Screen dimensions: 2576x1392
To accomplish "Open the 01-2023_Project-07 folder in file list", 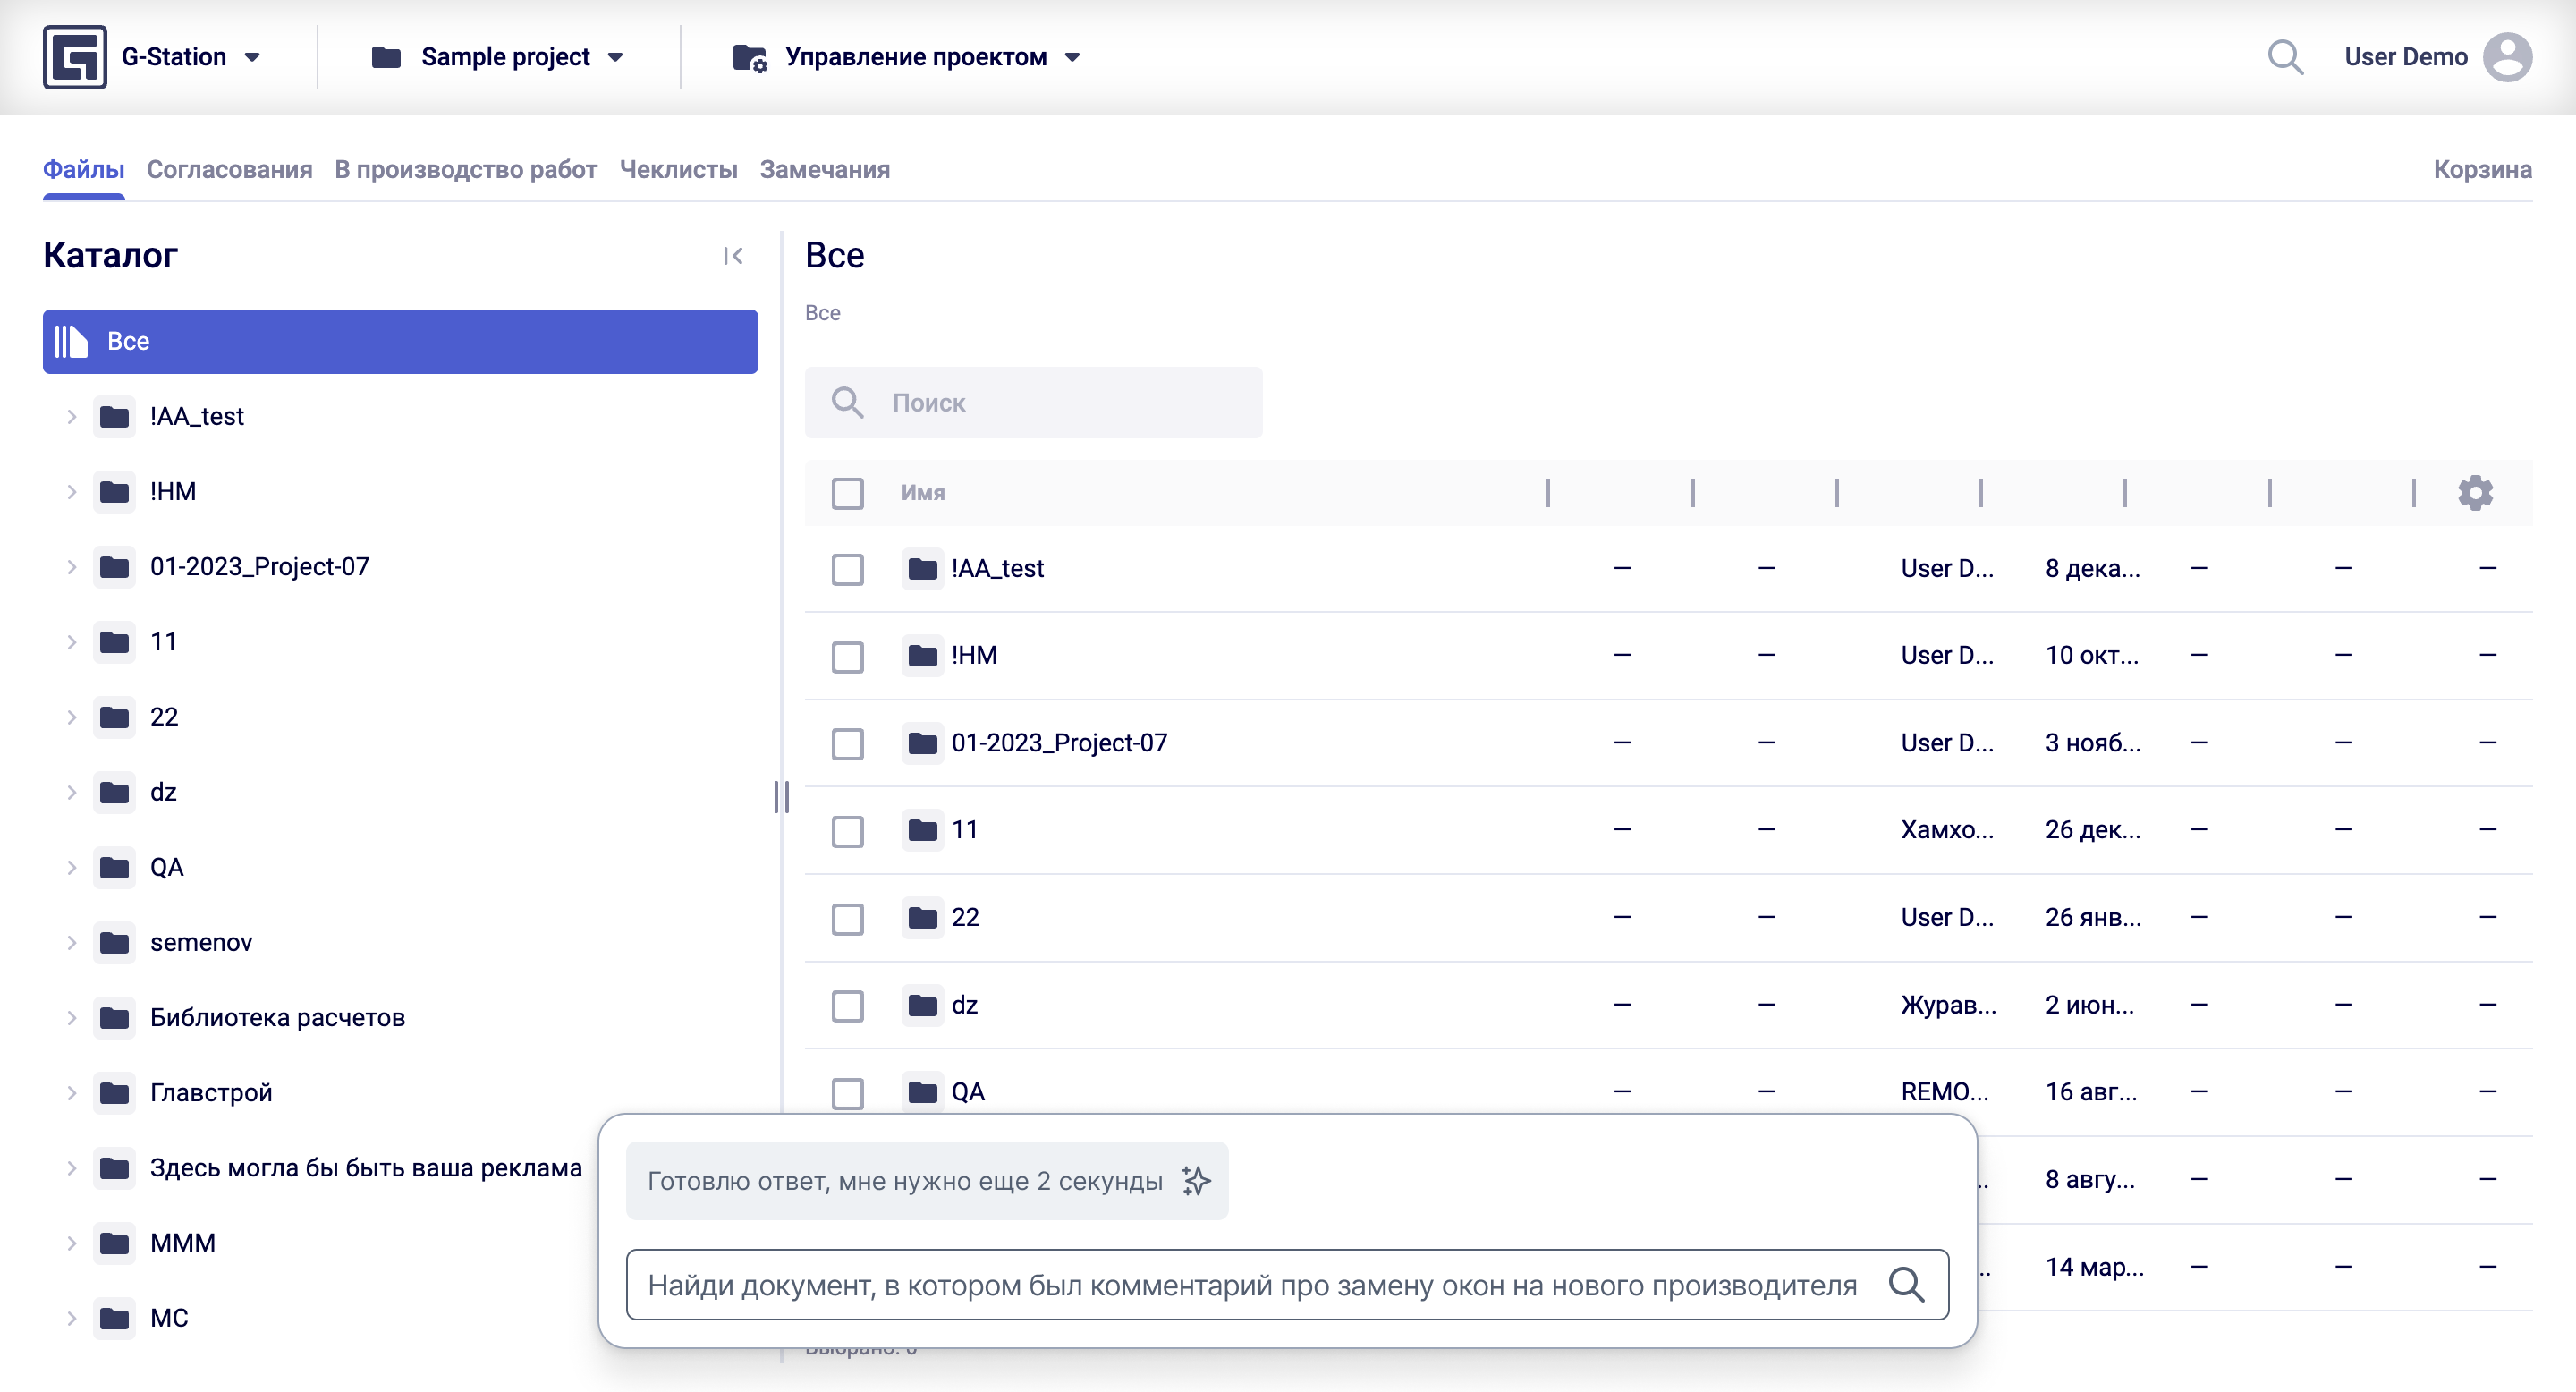I will pos(1058,743).
